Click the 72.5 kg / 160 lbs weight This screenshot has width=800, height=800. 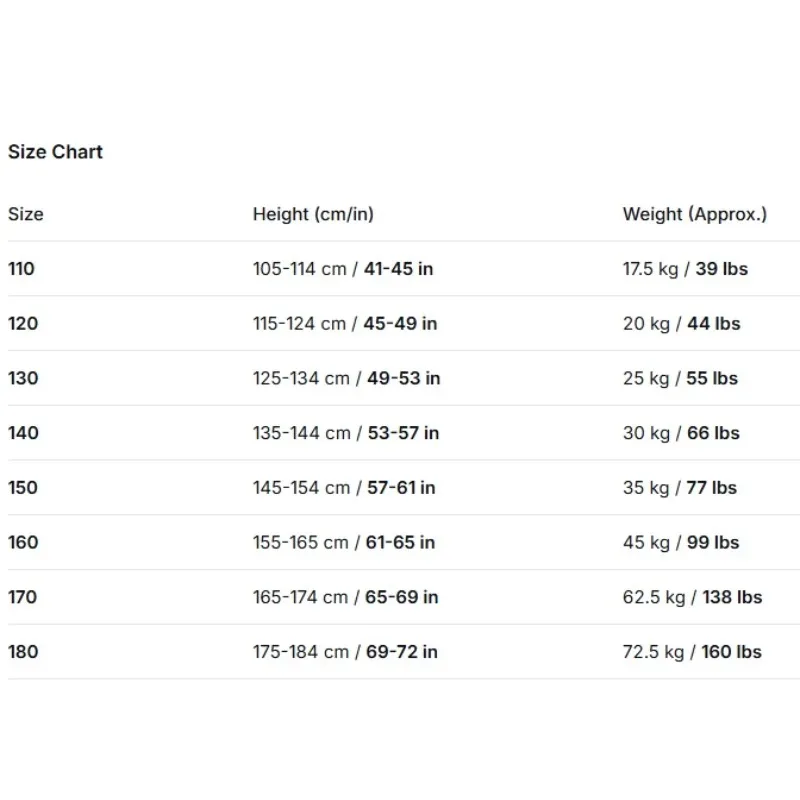(x=692, y=652)
